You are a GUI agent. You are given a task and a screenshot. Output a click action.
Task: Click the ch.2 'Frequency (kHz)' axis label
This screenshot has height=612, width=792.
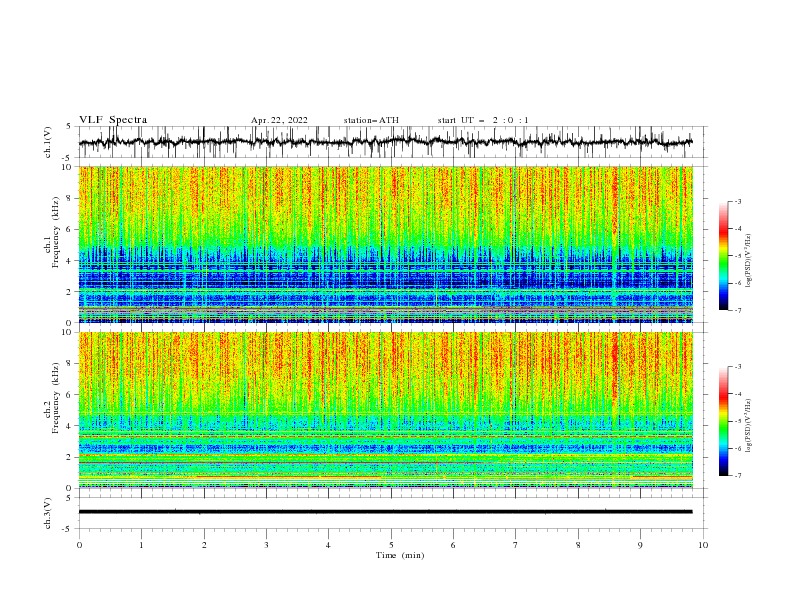56,398
